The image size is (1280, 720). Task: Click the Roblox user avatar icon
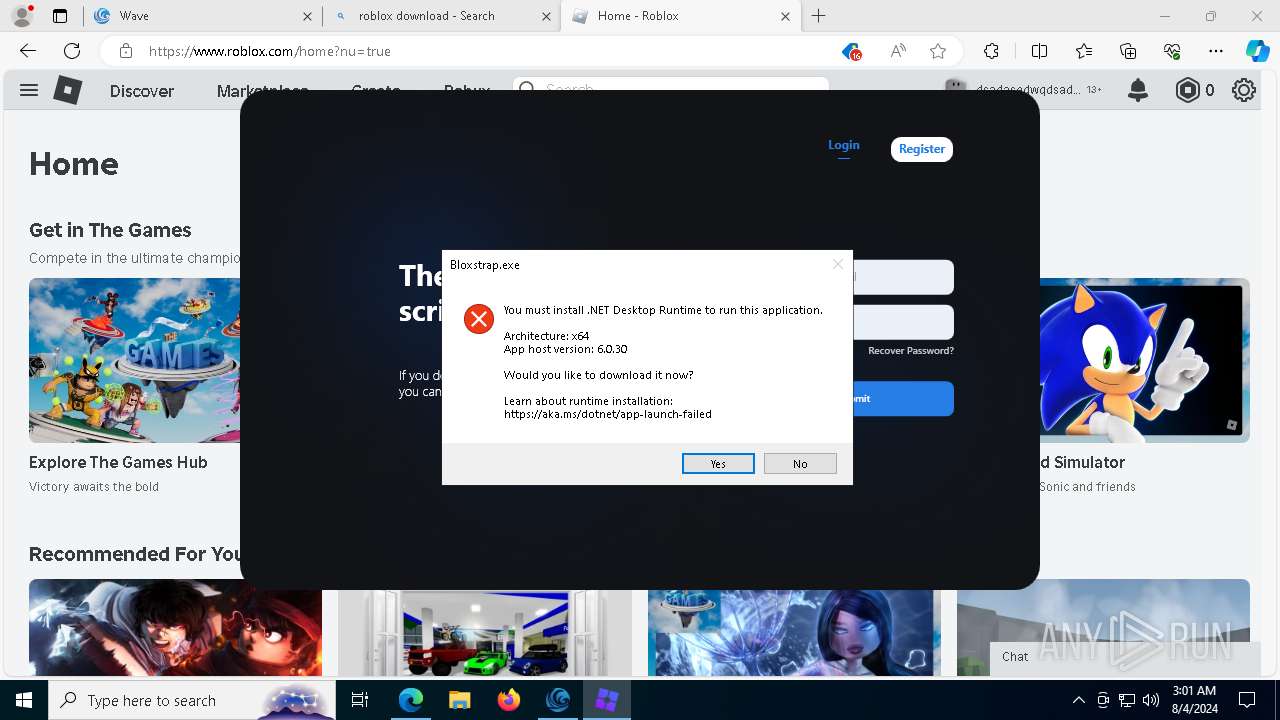pyautogui.click(x=956, y=88)
